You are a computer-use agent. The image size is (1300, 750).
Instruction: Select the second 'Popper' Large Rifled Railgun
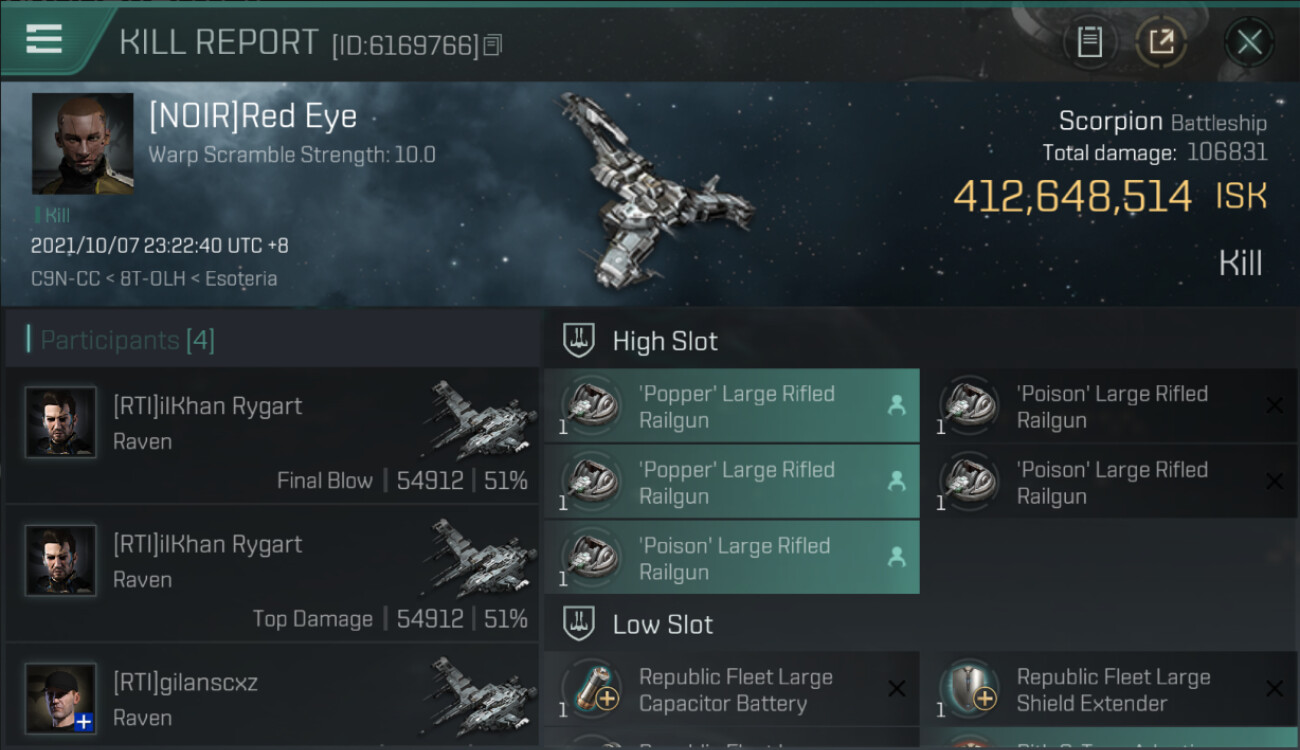pyautogui.click(x=731, y=482)
